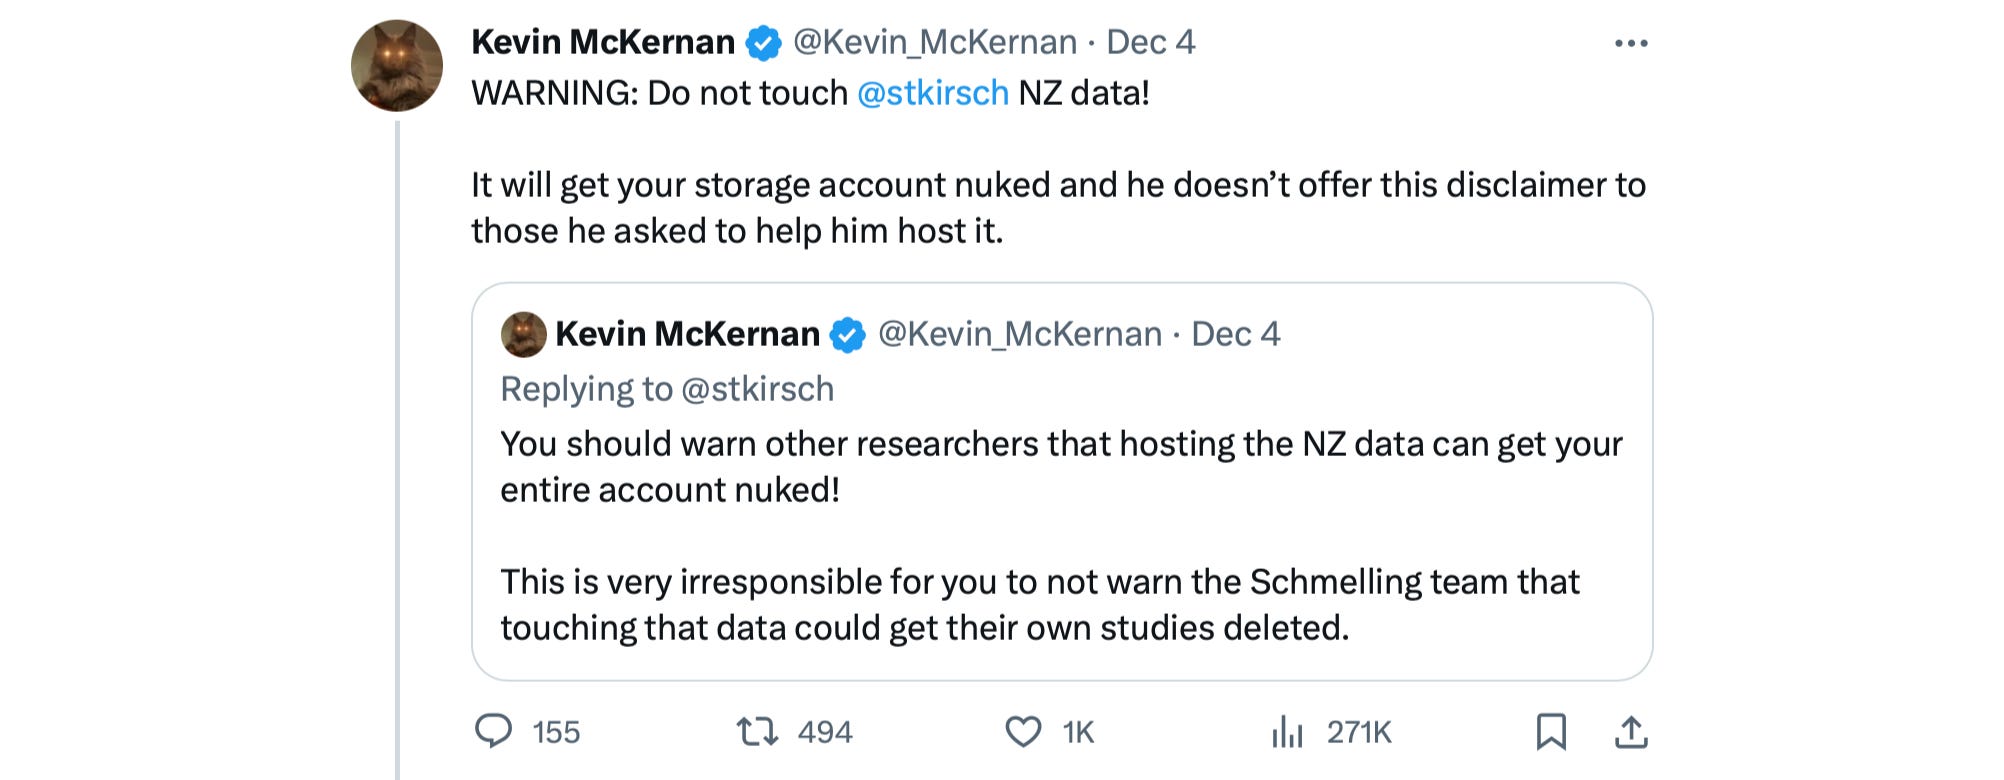Viewport: 2004px width, 780px height.
Task: Open the Dec 4 timestamp in quoted tweet
Action: (x=1235, y=334)
